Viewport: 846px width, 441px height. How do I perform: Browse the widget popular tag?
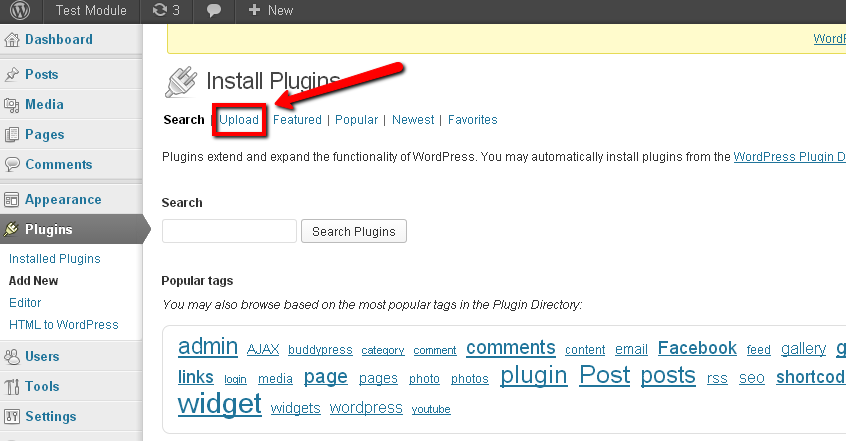220,404
